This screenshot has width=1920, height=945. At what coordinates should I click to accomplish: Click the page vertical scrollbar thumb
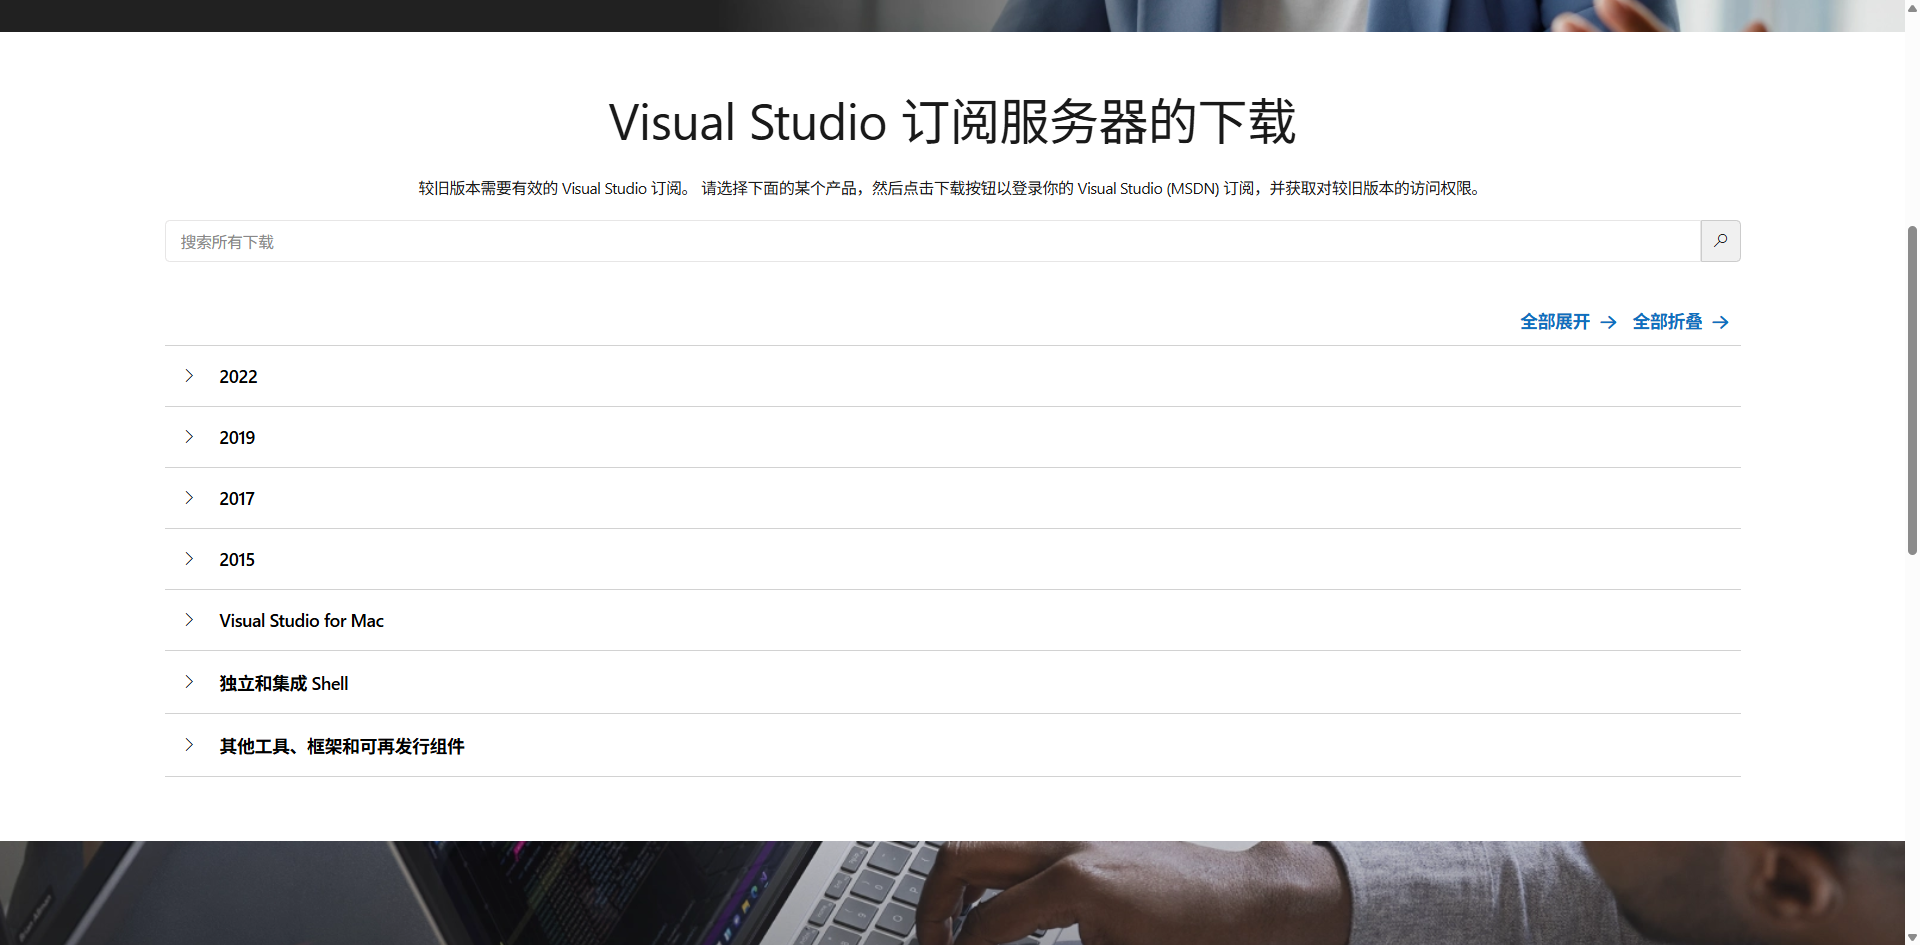(1912, 390)
